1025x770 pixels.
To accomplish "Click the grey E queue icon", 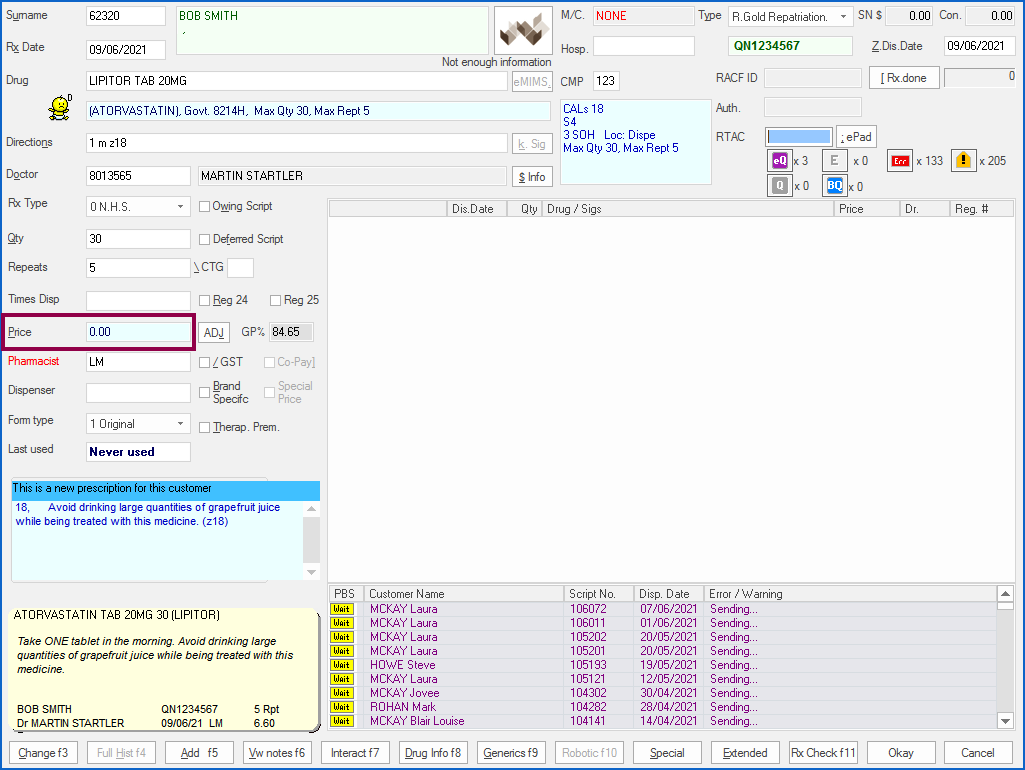I will click(834, 161).
